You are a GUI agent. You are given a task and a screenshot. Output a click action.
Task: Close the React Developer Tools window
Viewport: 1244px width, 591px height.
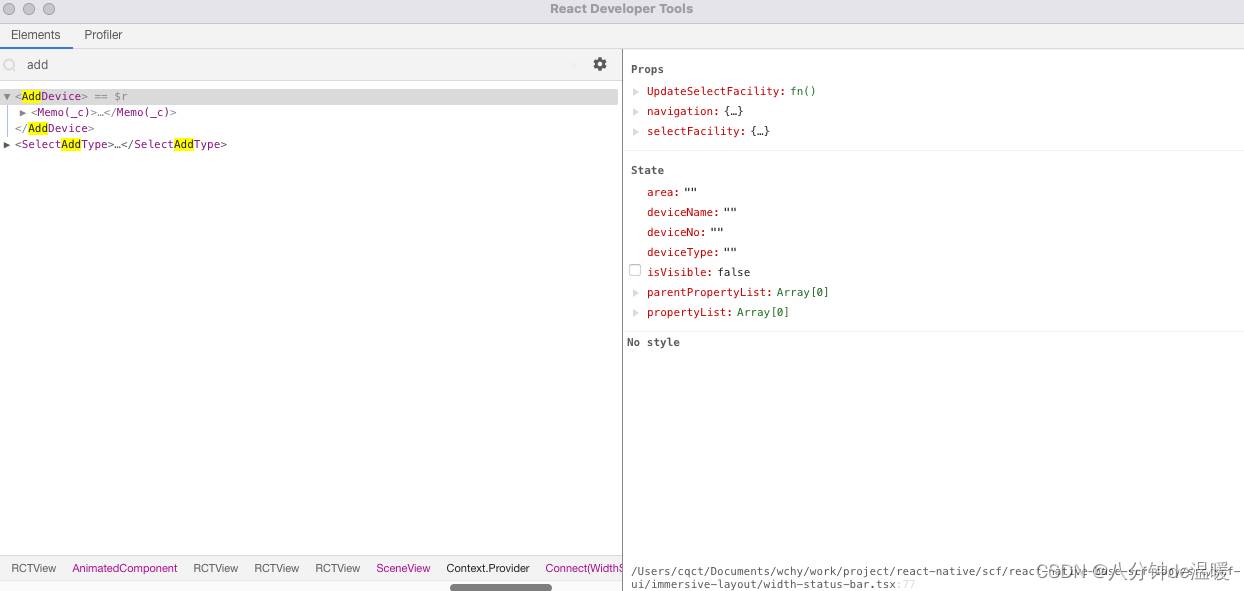point(9,9)
